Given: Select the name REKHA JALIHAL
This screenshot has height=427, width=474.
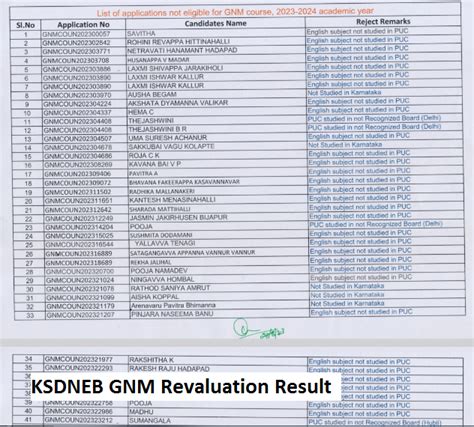Looking at the screenshot, I should [x=151, y=262].
